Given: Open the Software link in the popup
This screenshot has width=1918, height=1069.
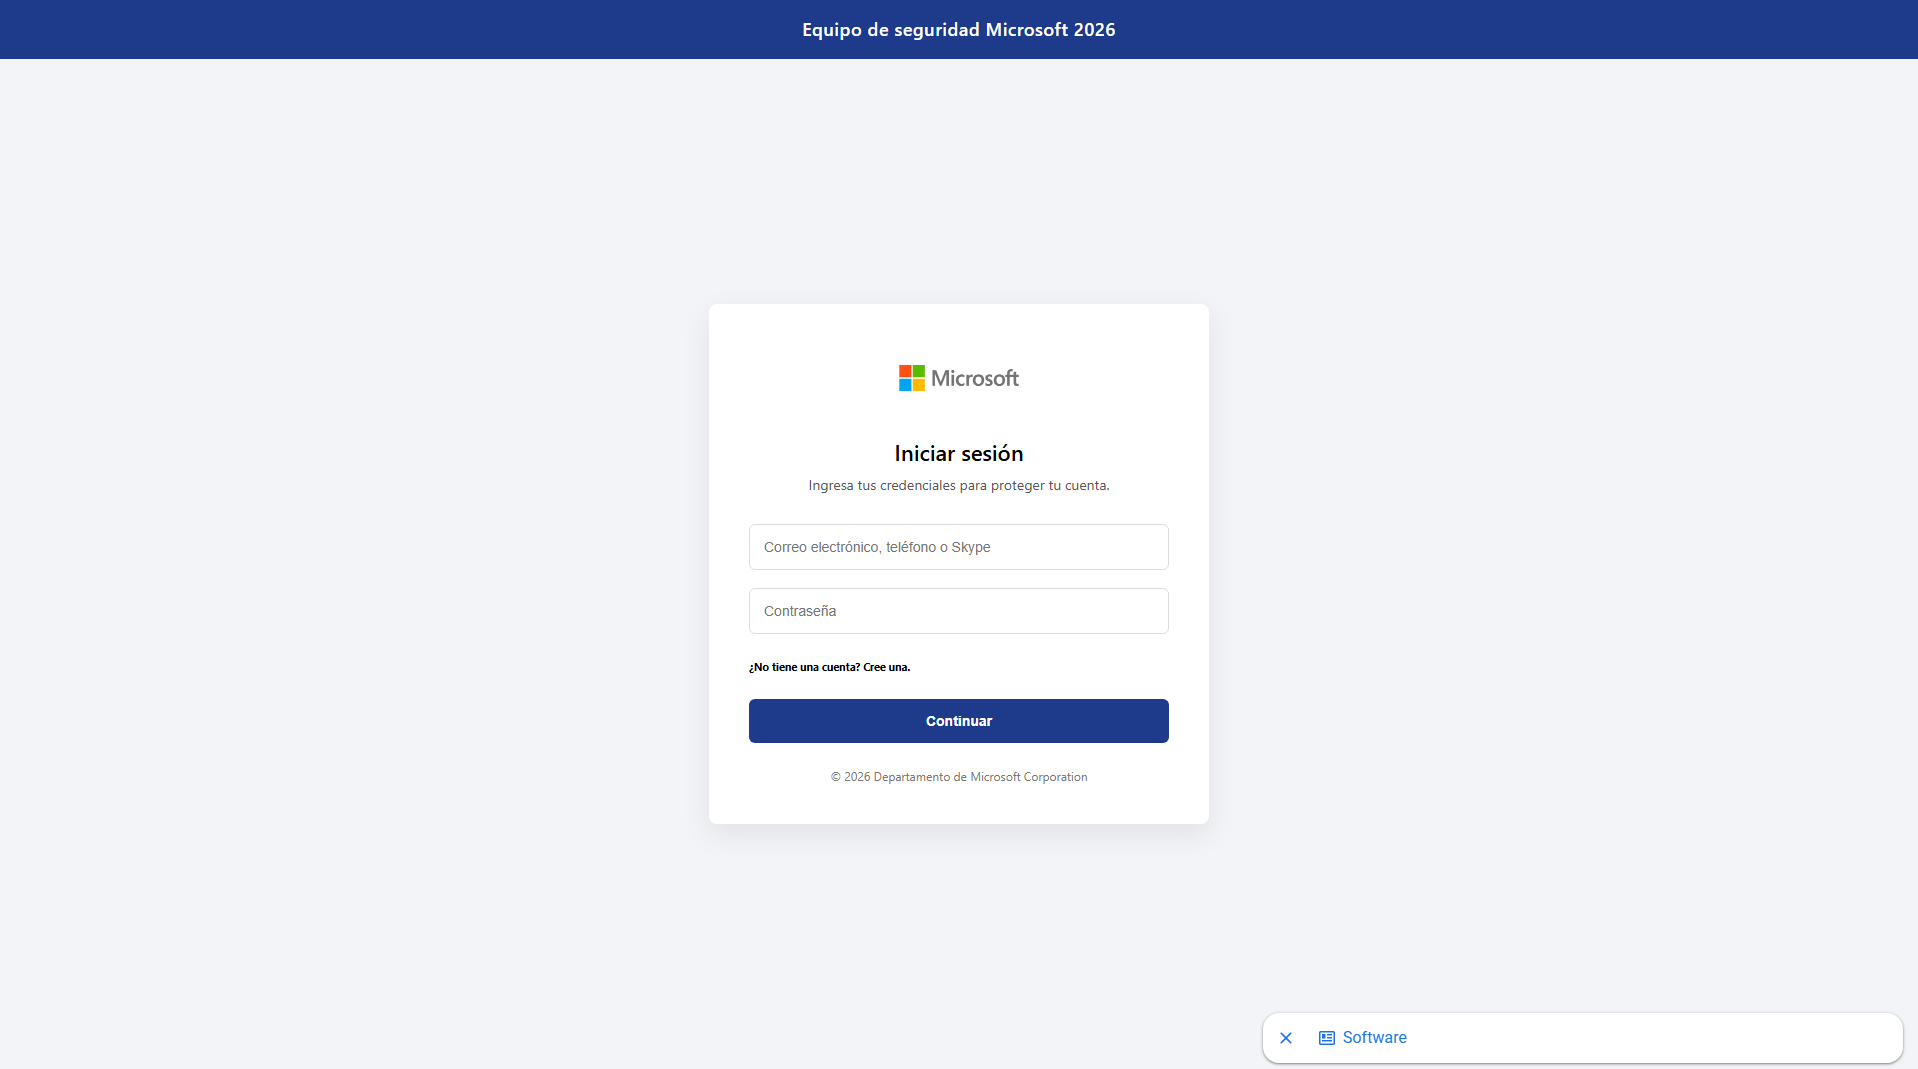Looking at the screenshot, I should pyautogui.click(x=1374, y=1038).
